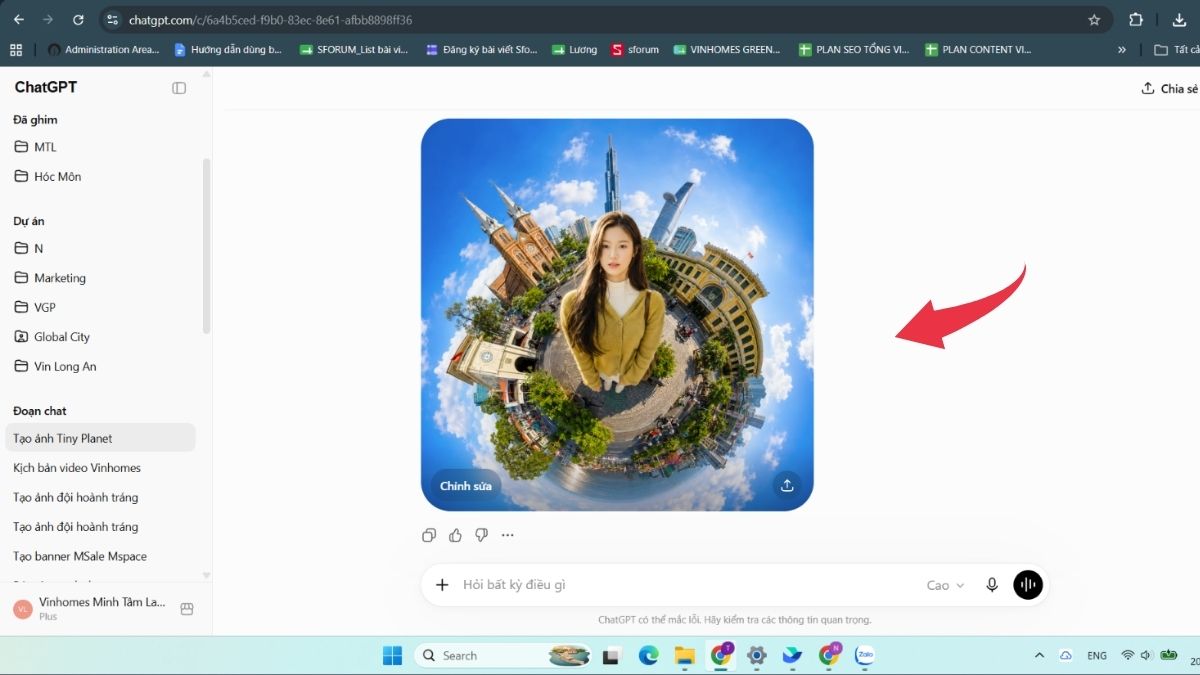Open the VINHOMES GREEN... bookmark

[727, 49]
